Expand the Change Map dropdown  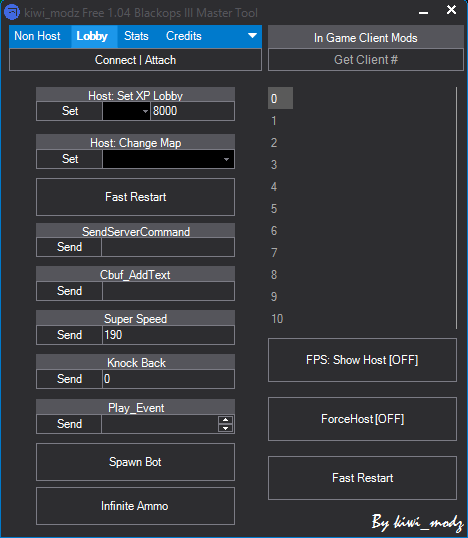tap(168, 159)
